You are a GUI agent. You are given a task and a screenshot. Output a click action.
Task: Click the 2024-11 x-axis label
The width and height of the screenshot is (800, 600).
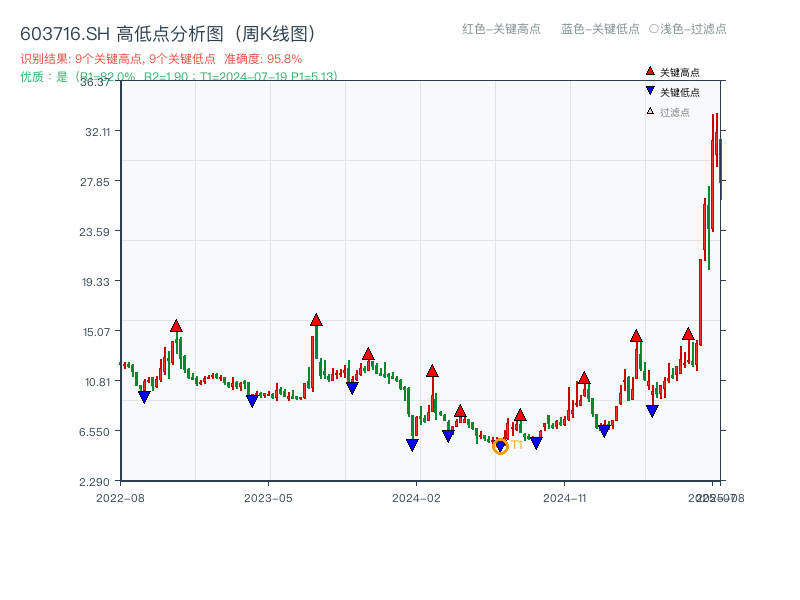pyautogui.click(x=565, y=498)
